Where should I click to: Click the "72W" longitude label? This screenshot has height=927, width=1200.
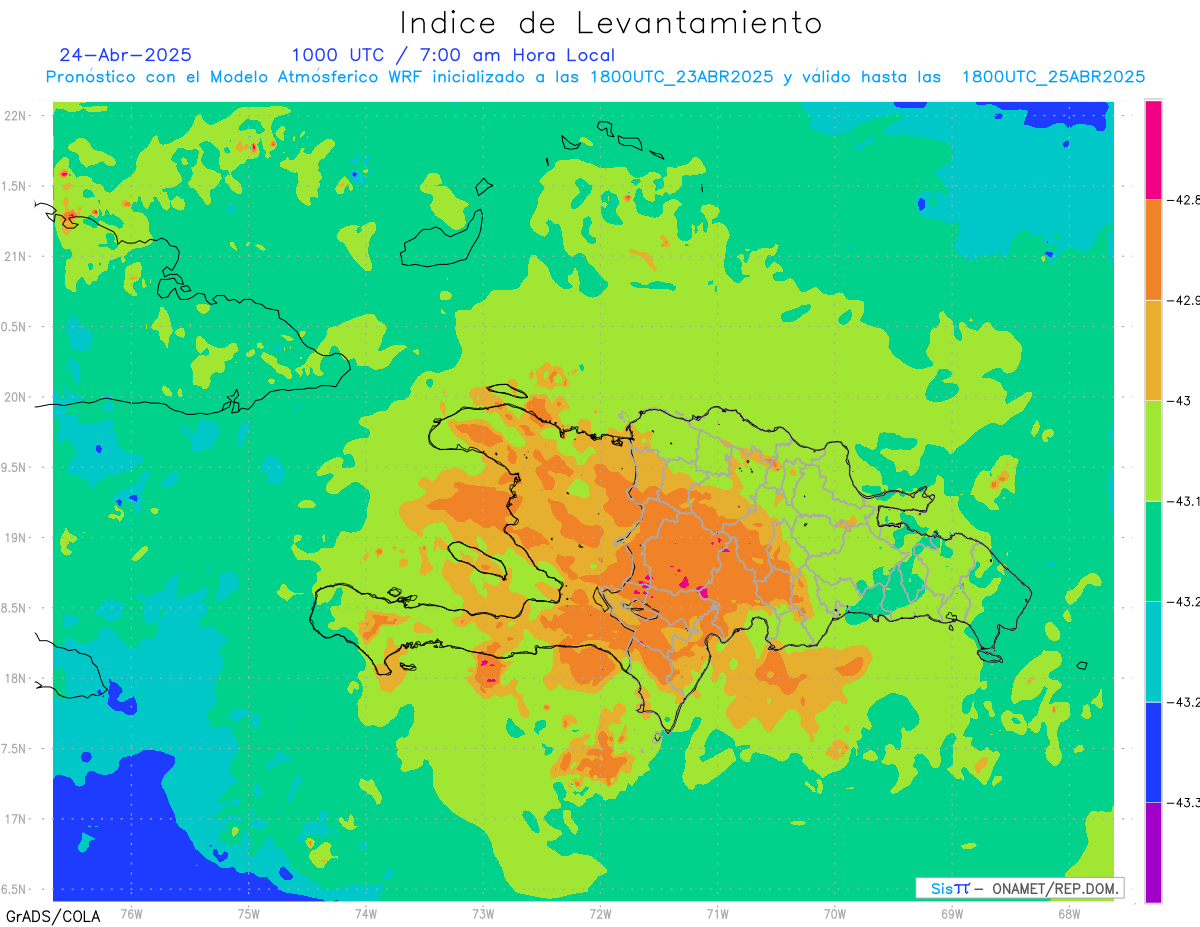click(x=600, y=913)
